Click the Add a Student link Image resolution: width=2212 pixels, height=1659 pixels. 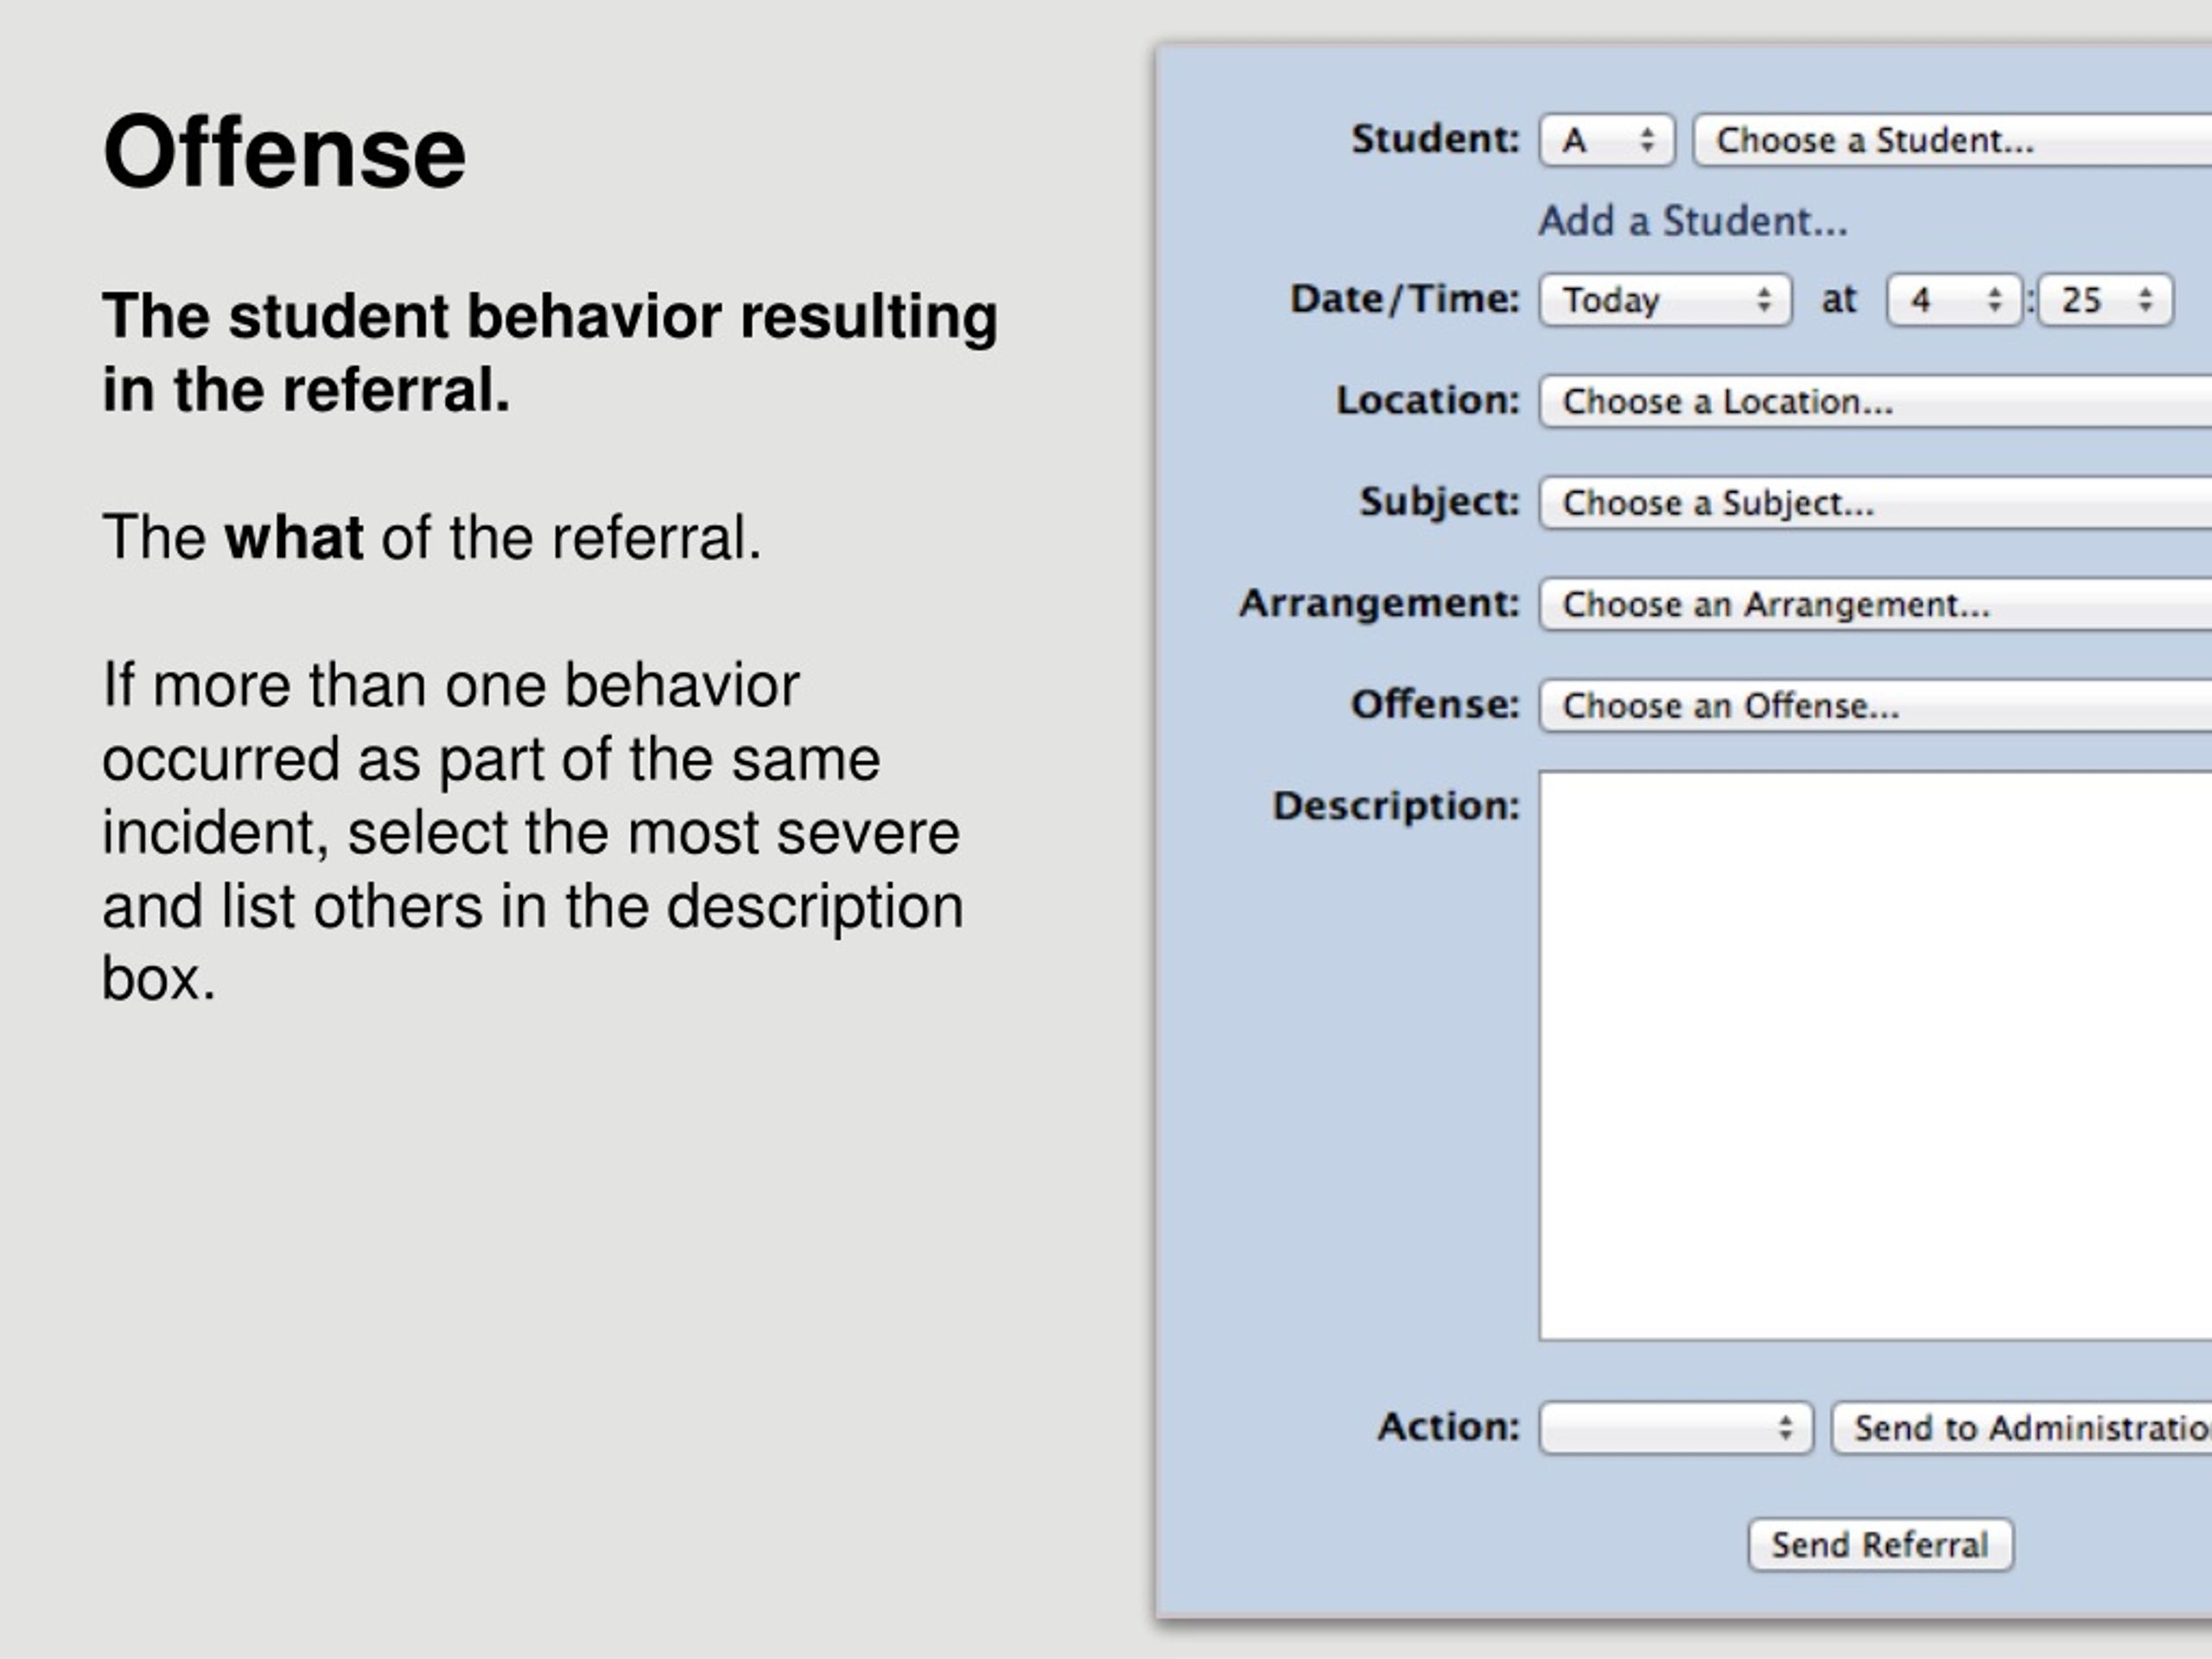[1693, 221]
